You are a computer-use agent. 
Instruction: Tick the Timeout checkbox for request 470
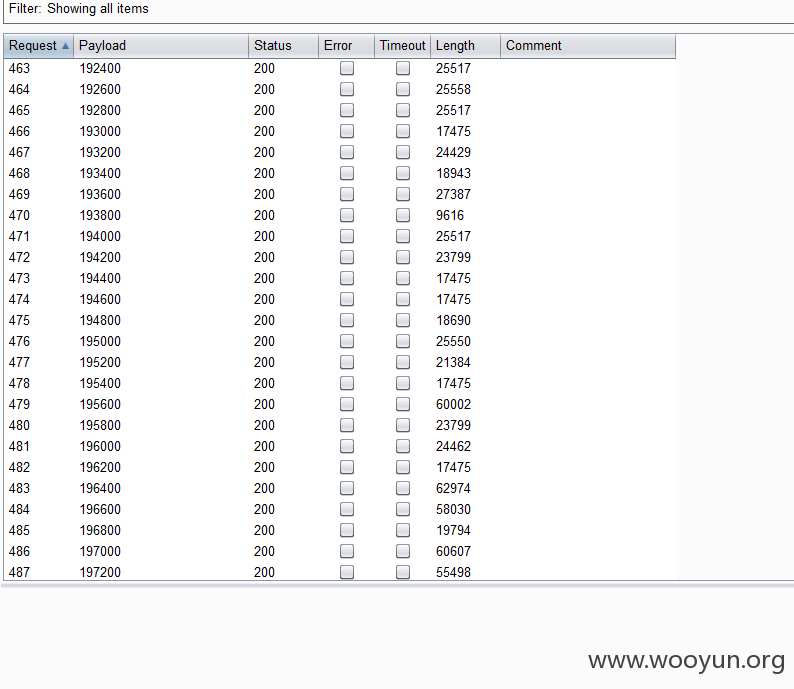(403, 215)
